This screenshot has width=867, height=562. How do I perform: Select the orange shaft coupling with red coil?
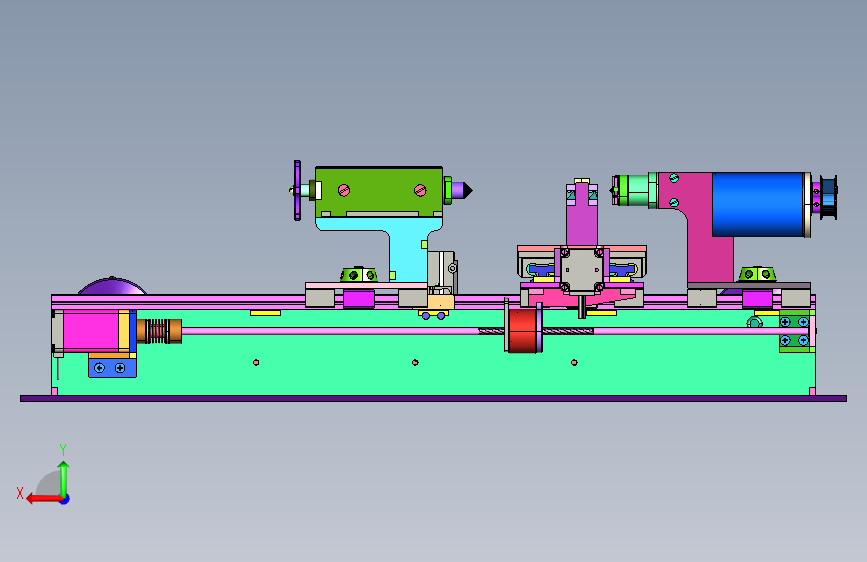159,331
